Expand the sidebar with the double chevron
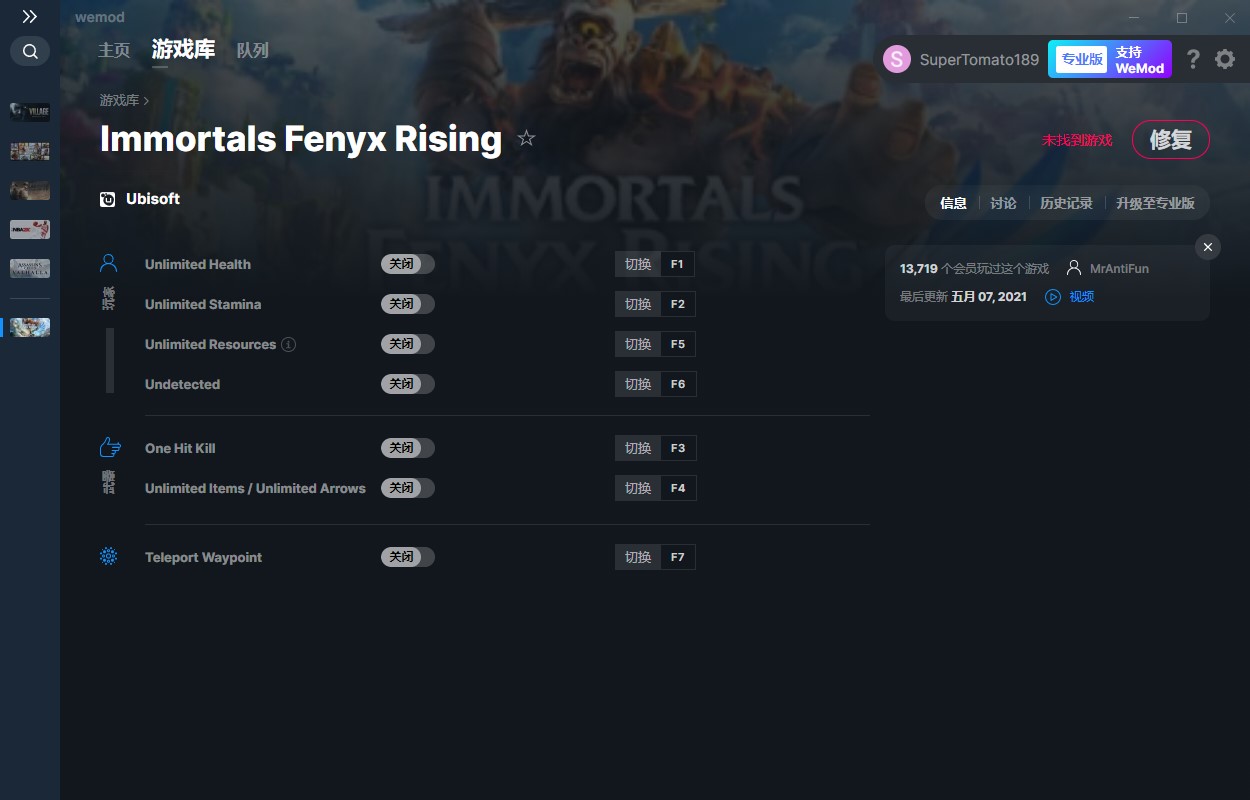The height and width of the screenshot is (800, 1250). [x=30, y=17]
